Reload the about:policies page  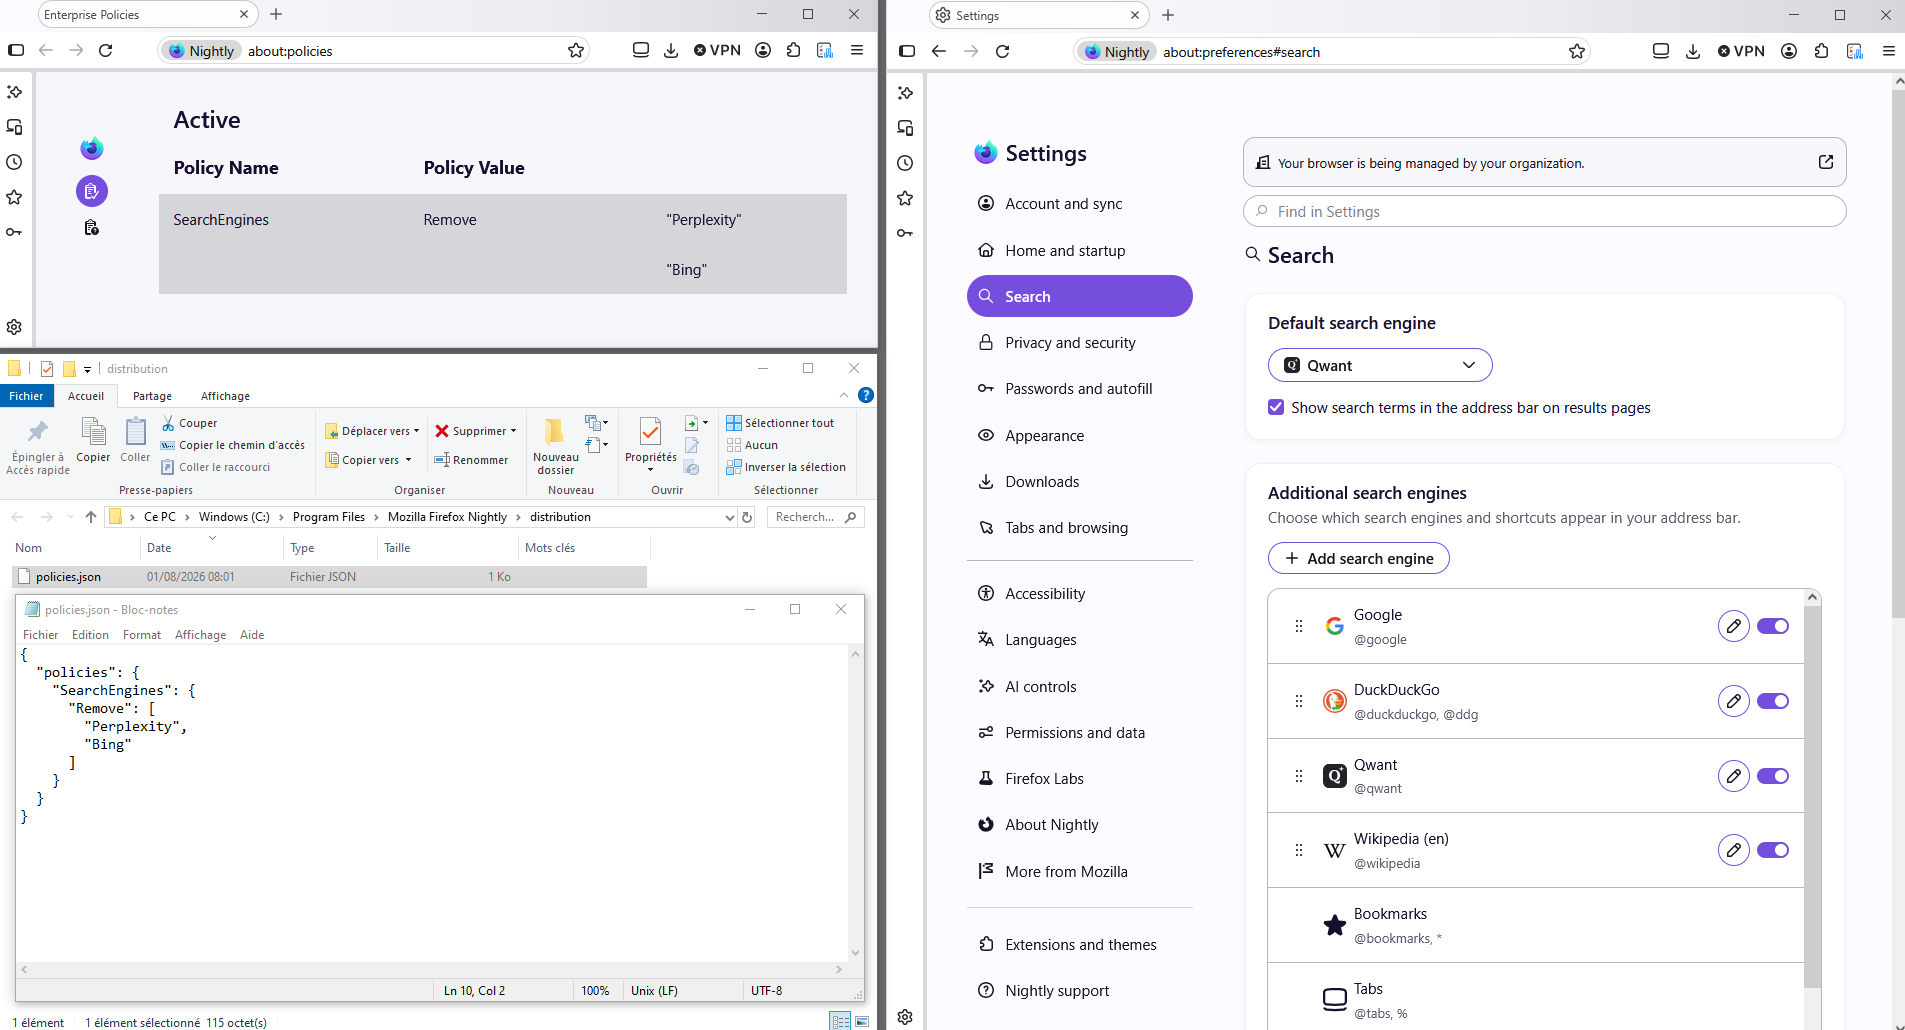[x=105, y=50]
